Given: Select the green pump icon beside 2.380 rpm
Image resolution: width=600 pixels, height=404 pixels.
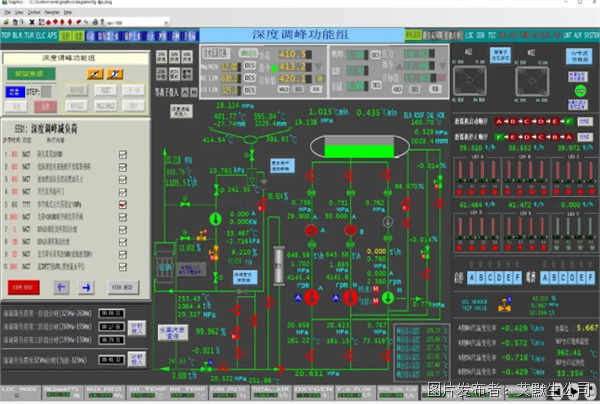Looking at the screenshot, I should tap(388, 297).
